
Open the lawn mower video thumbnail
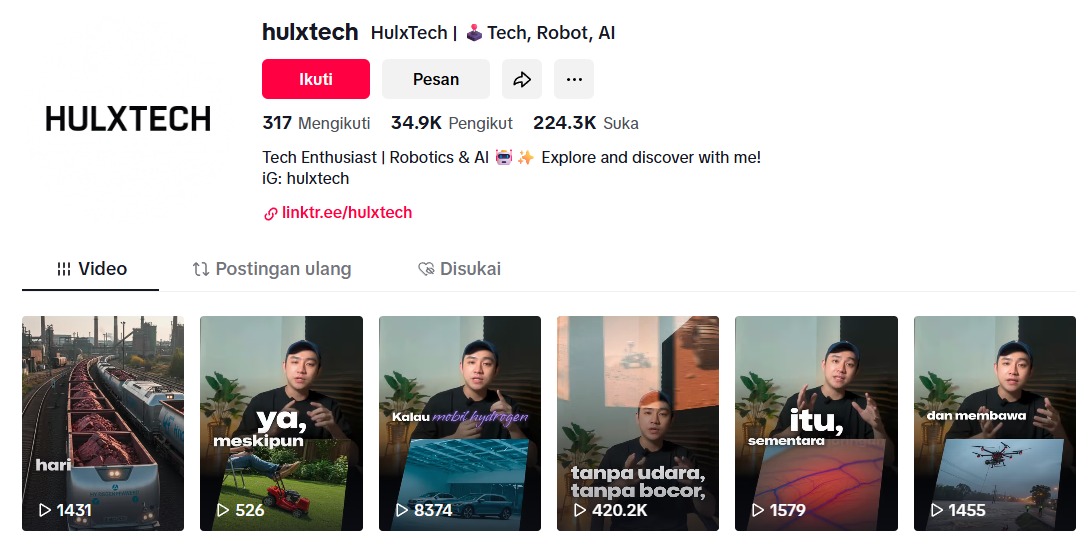pyautogui.click(x=281, y=423)
